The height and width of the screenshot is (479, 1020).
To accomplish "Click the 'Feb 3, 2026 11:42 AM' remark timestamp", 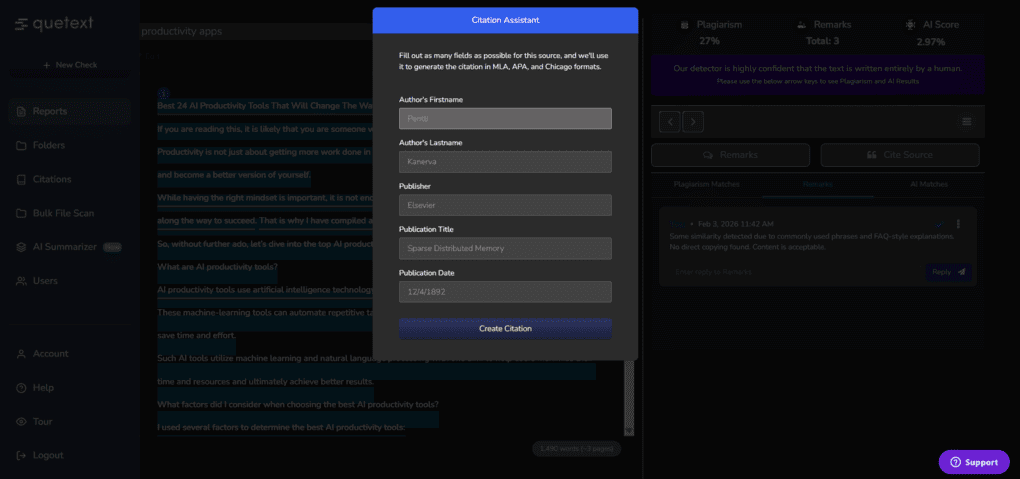I will pyautogui.click(x=736, y=224).
